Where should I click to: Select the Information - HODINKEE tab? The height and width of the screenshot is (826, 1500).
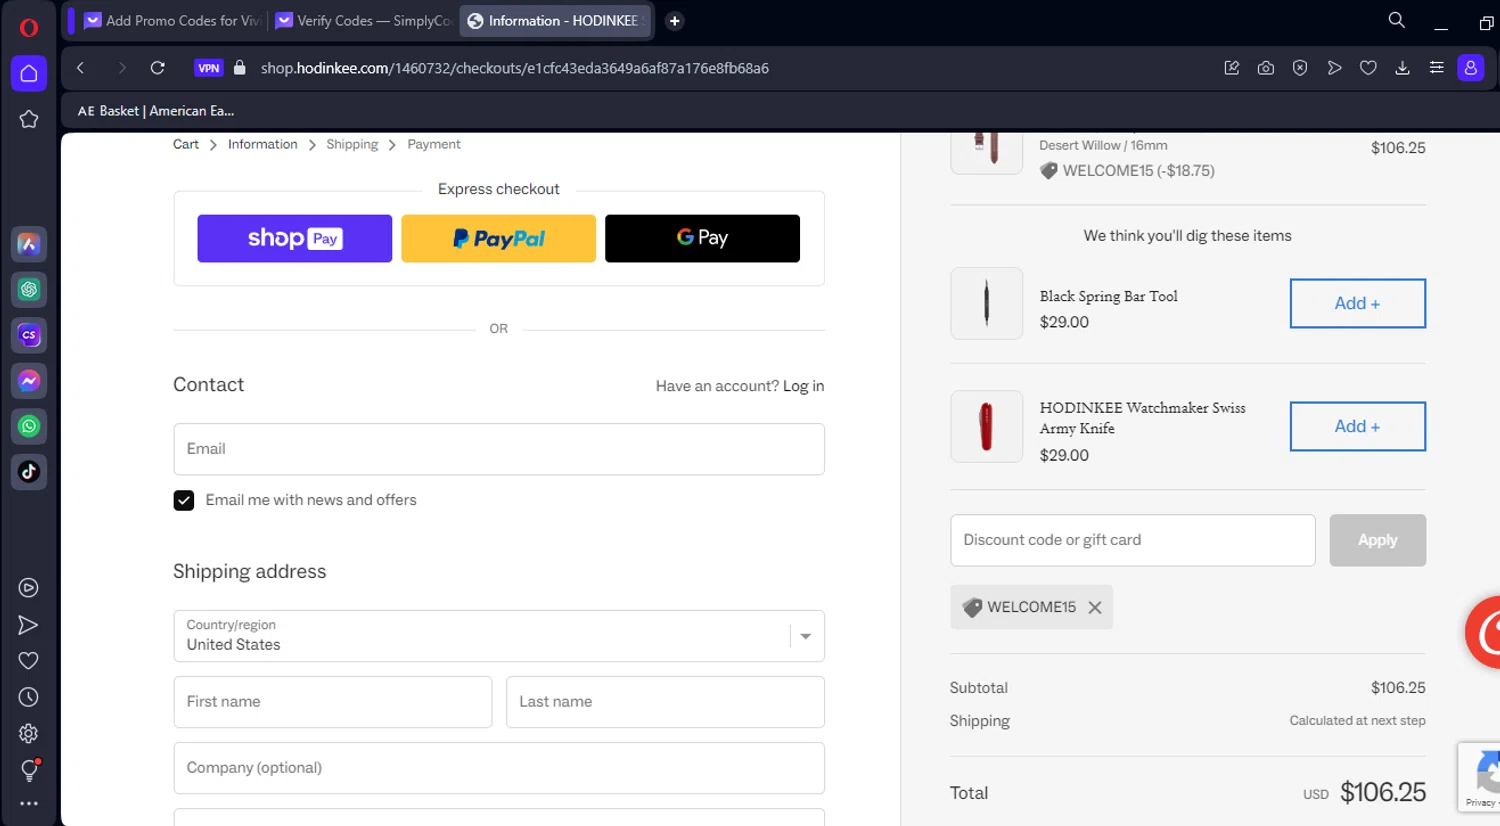coord(555,20)
